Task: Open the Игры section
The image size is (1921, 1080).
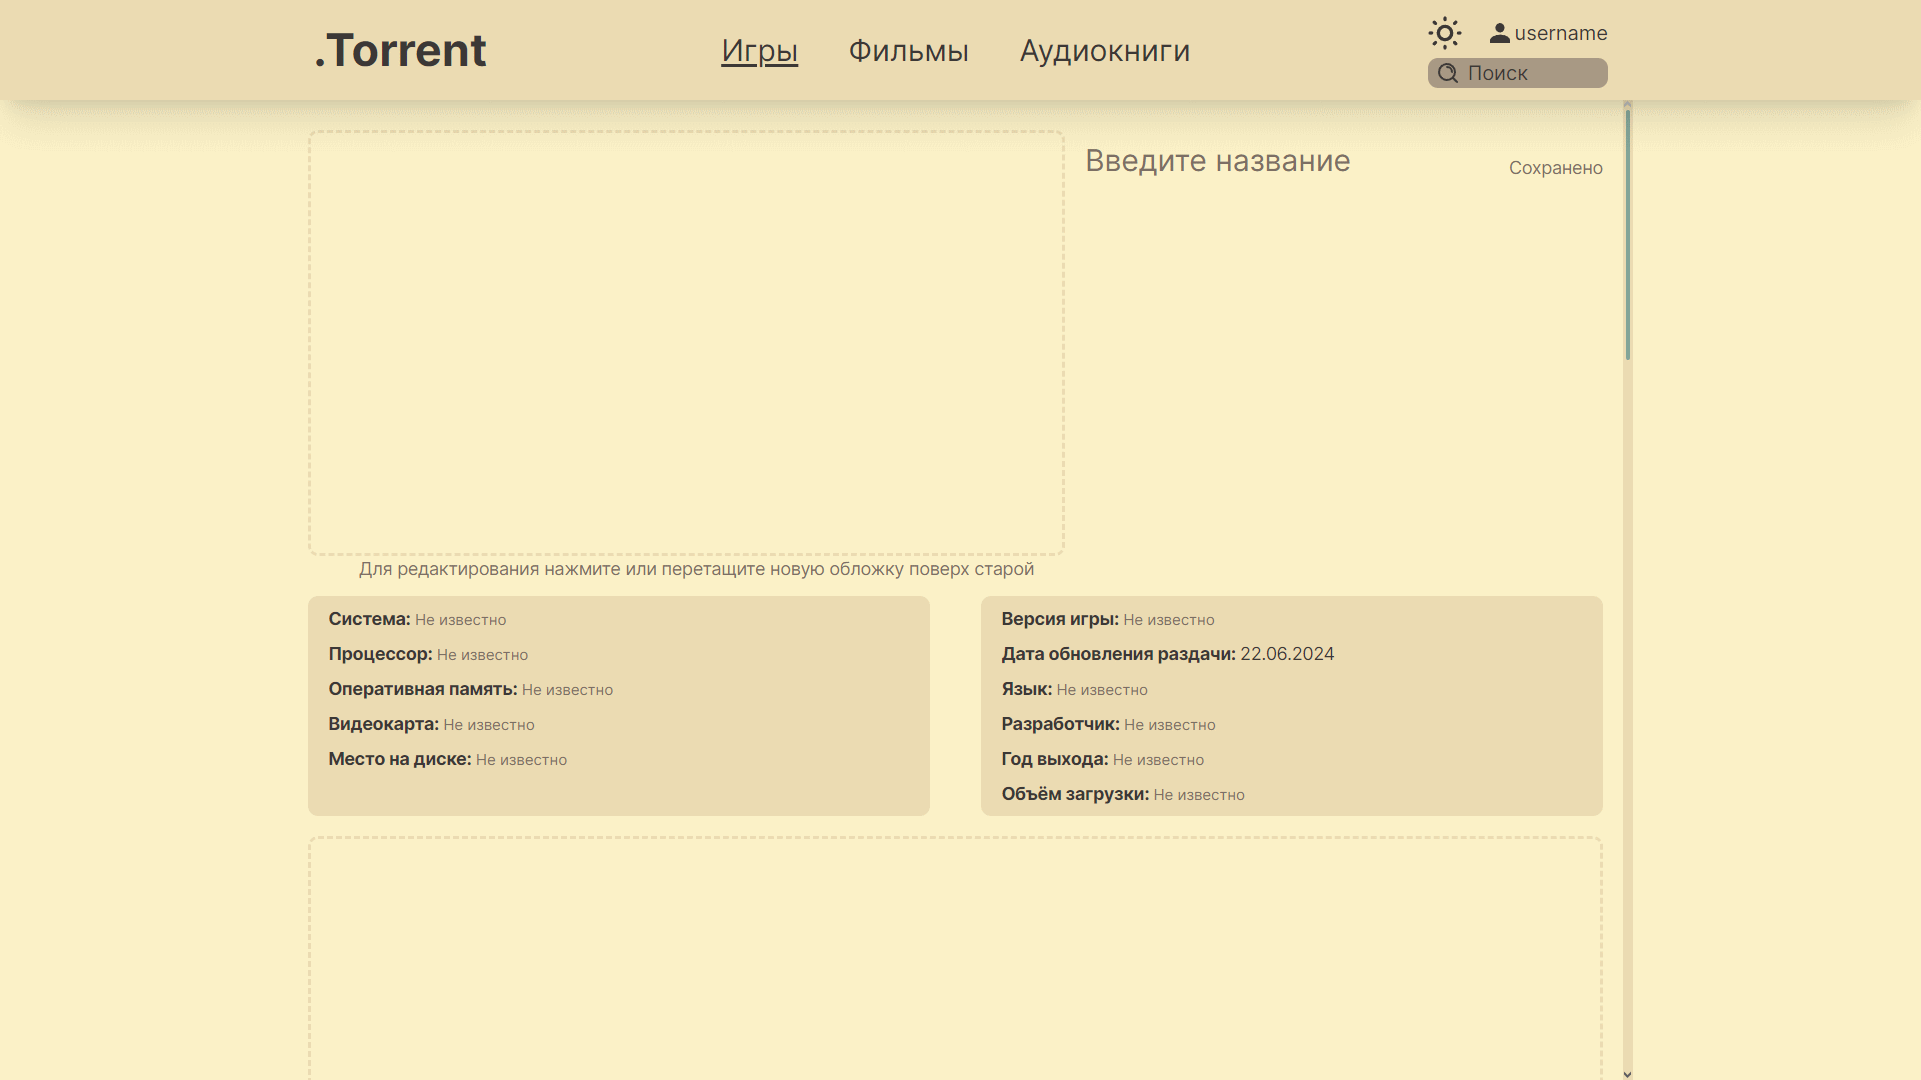Action: [x=759, y=51]
